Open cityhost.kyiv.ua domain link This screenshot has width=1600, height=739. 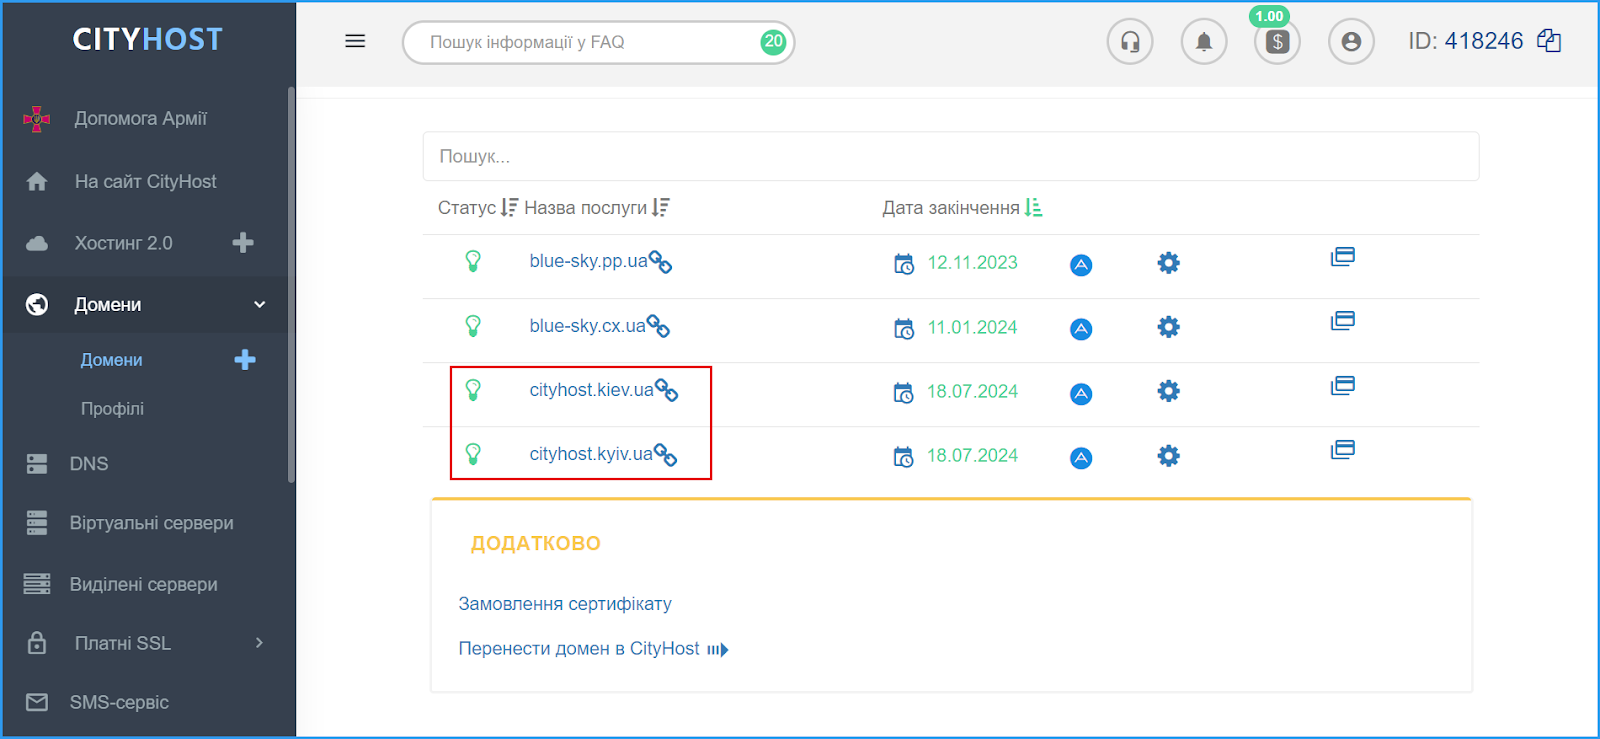coord(591,454)
